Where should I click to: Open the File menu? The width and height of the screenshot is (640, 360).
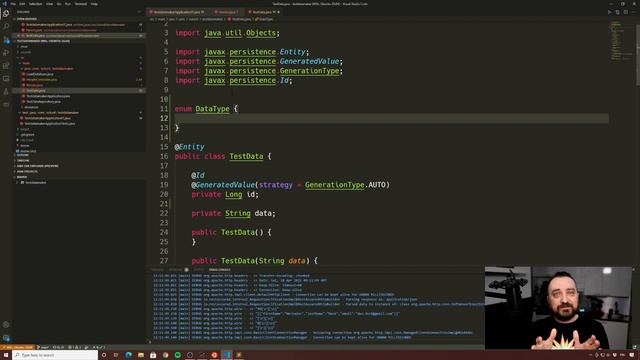click(13, 4)
